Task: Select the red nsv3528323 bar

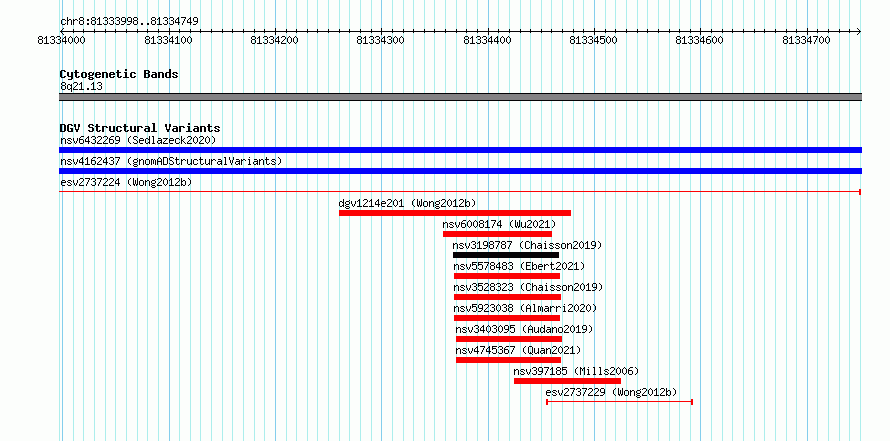Action: pos(507,297)
